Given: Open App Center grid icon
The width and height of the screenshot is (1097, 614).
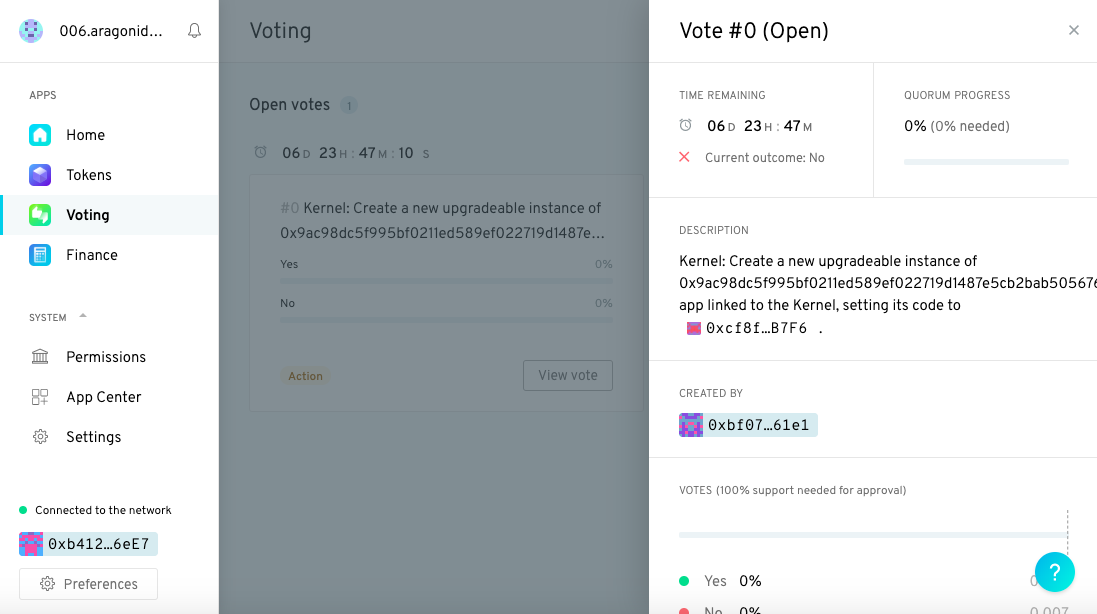Looking at the screenshot, I should point(40,397).
